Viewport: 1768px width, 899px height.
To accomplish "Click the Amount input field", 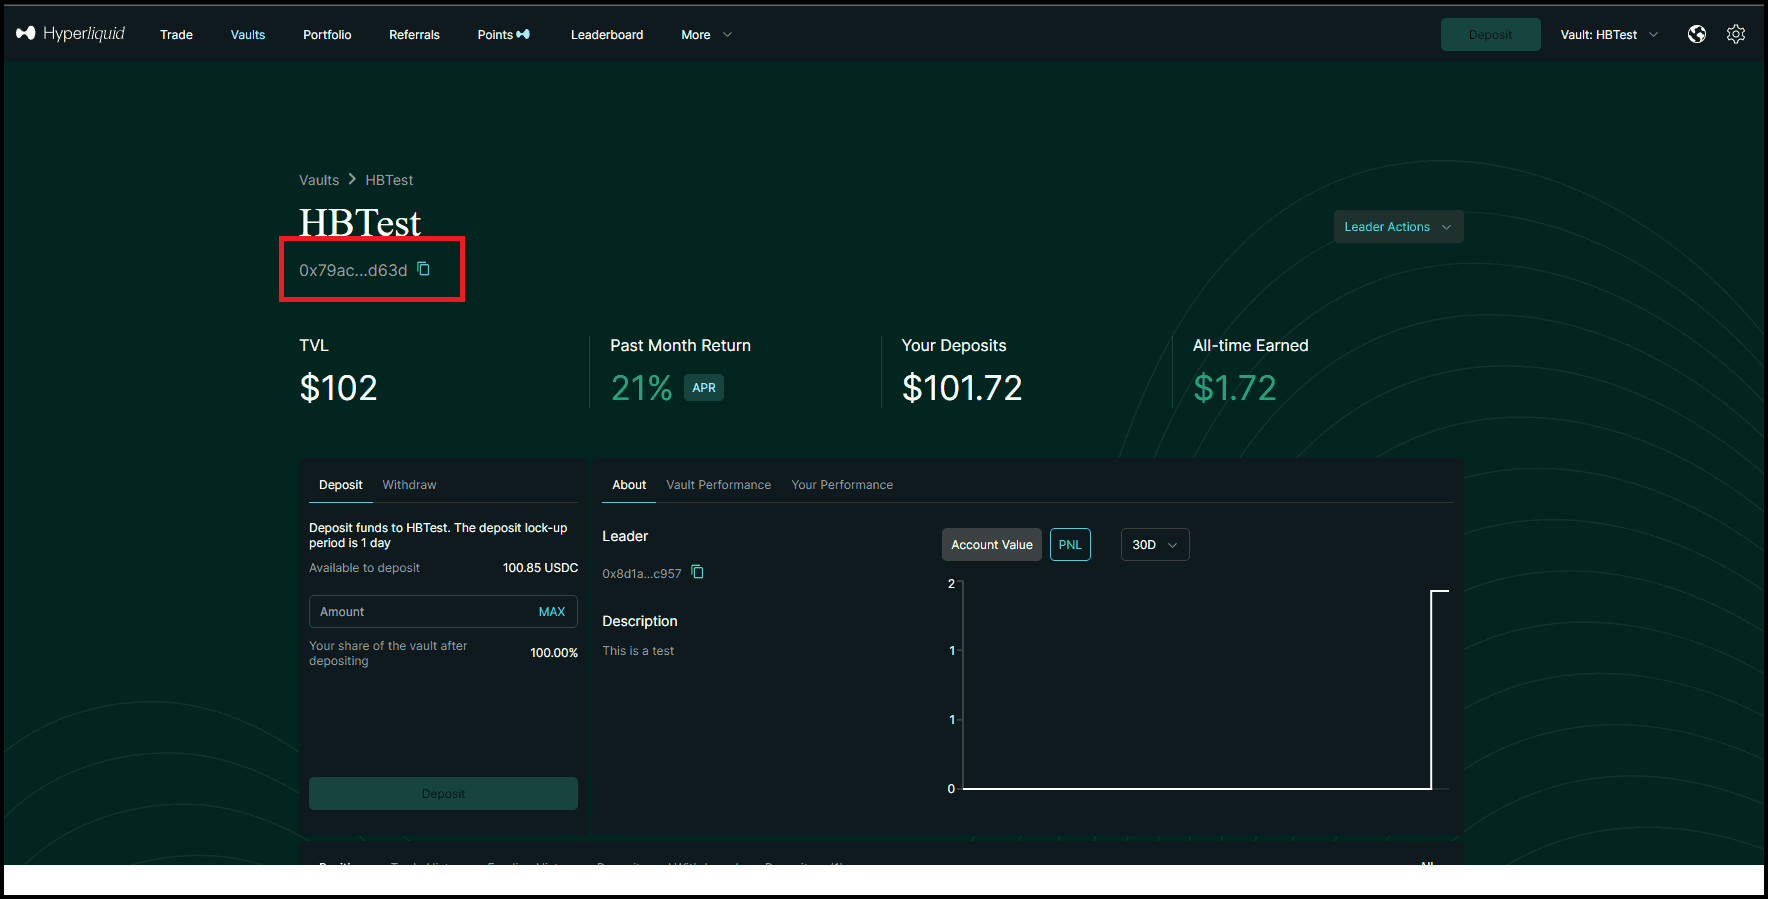I will pos(443,612).
